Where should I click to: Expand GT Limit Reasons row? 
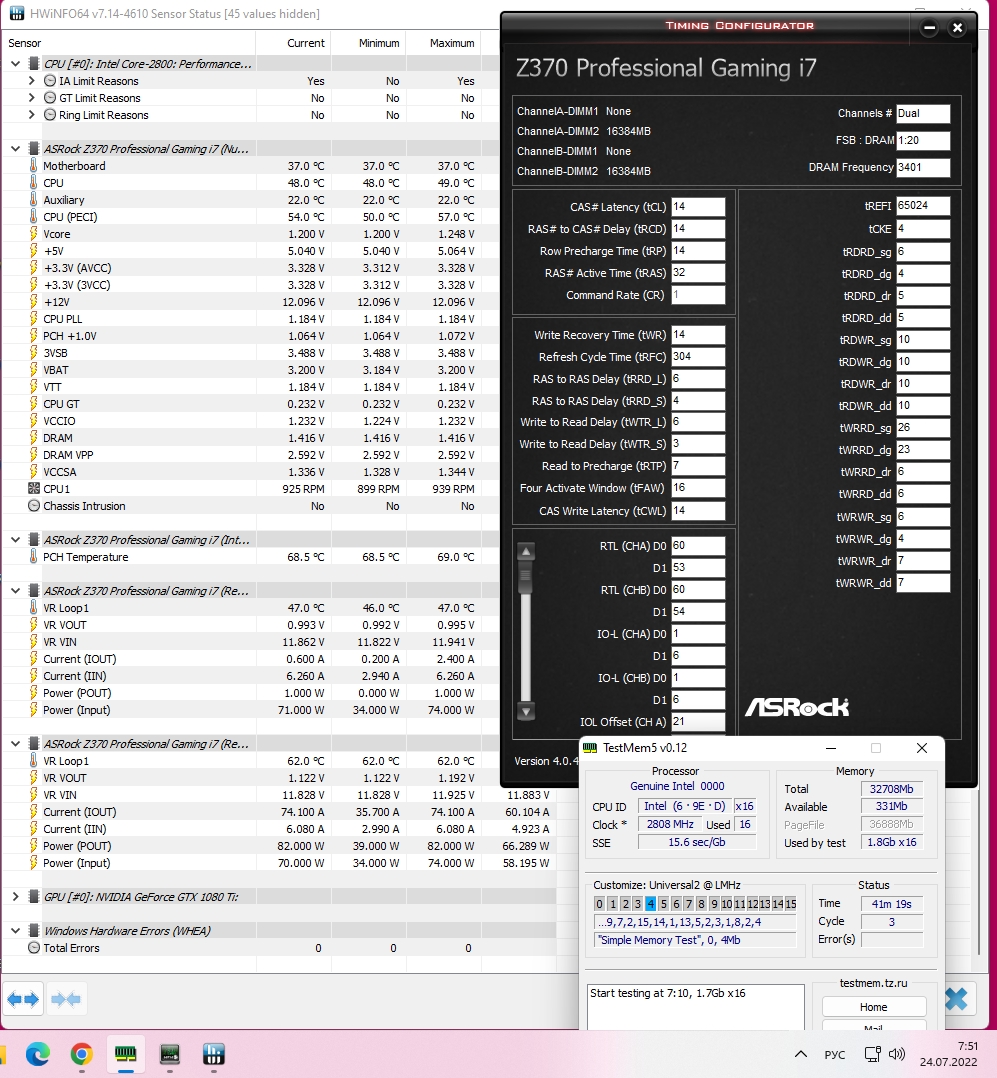pos(32,98)
